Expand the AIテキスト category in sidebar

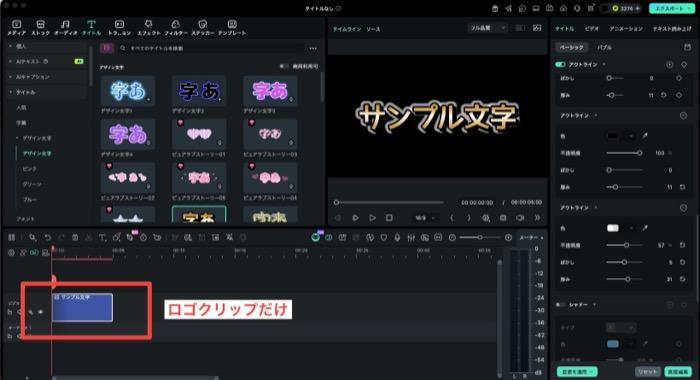(x=10, y=61)
